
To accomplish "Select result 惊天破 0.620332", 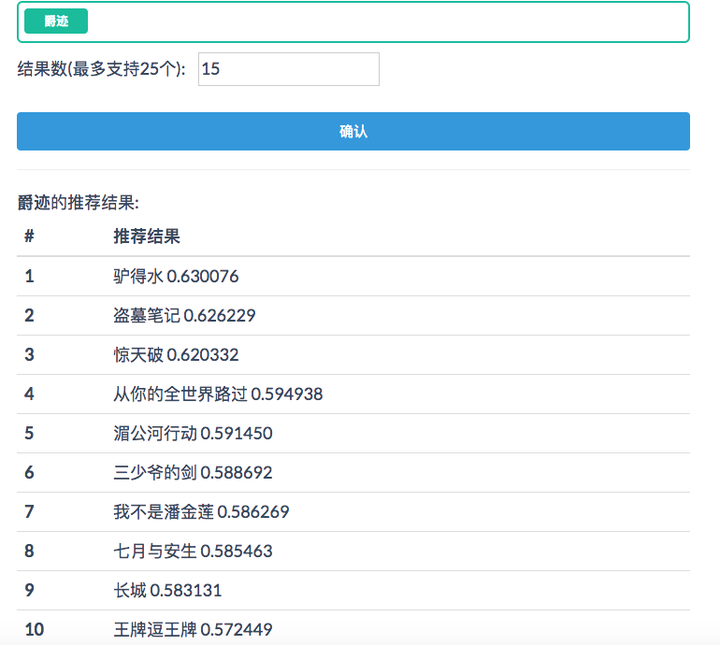I will tap(176, 355).
